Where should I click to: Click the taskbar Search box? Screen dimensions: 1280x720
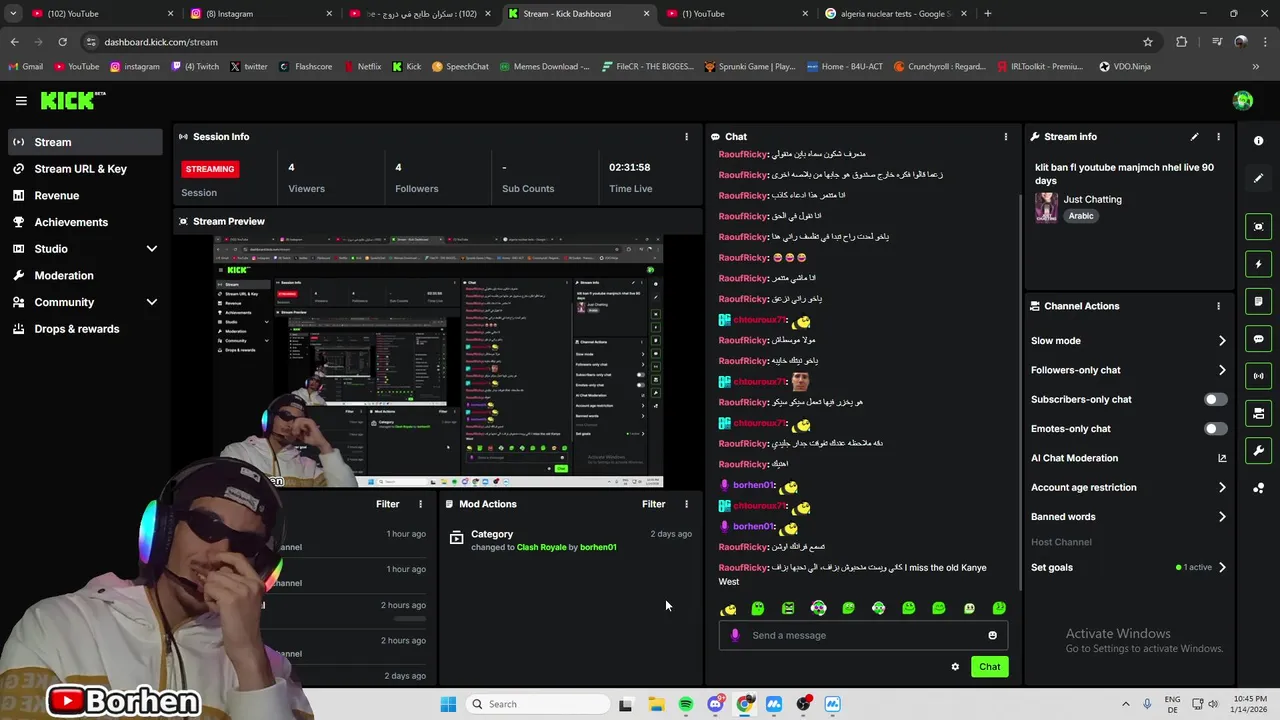(x=537, y=704)
